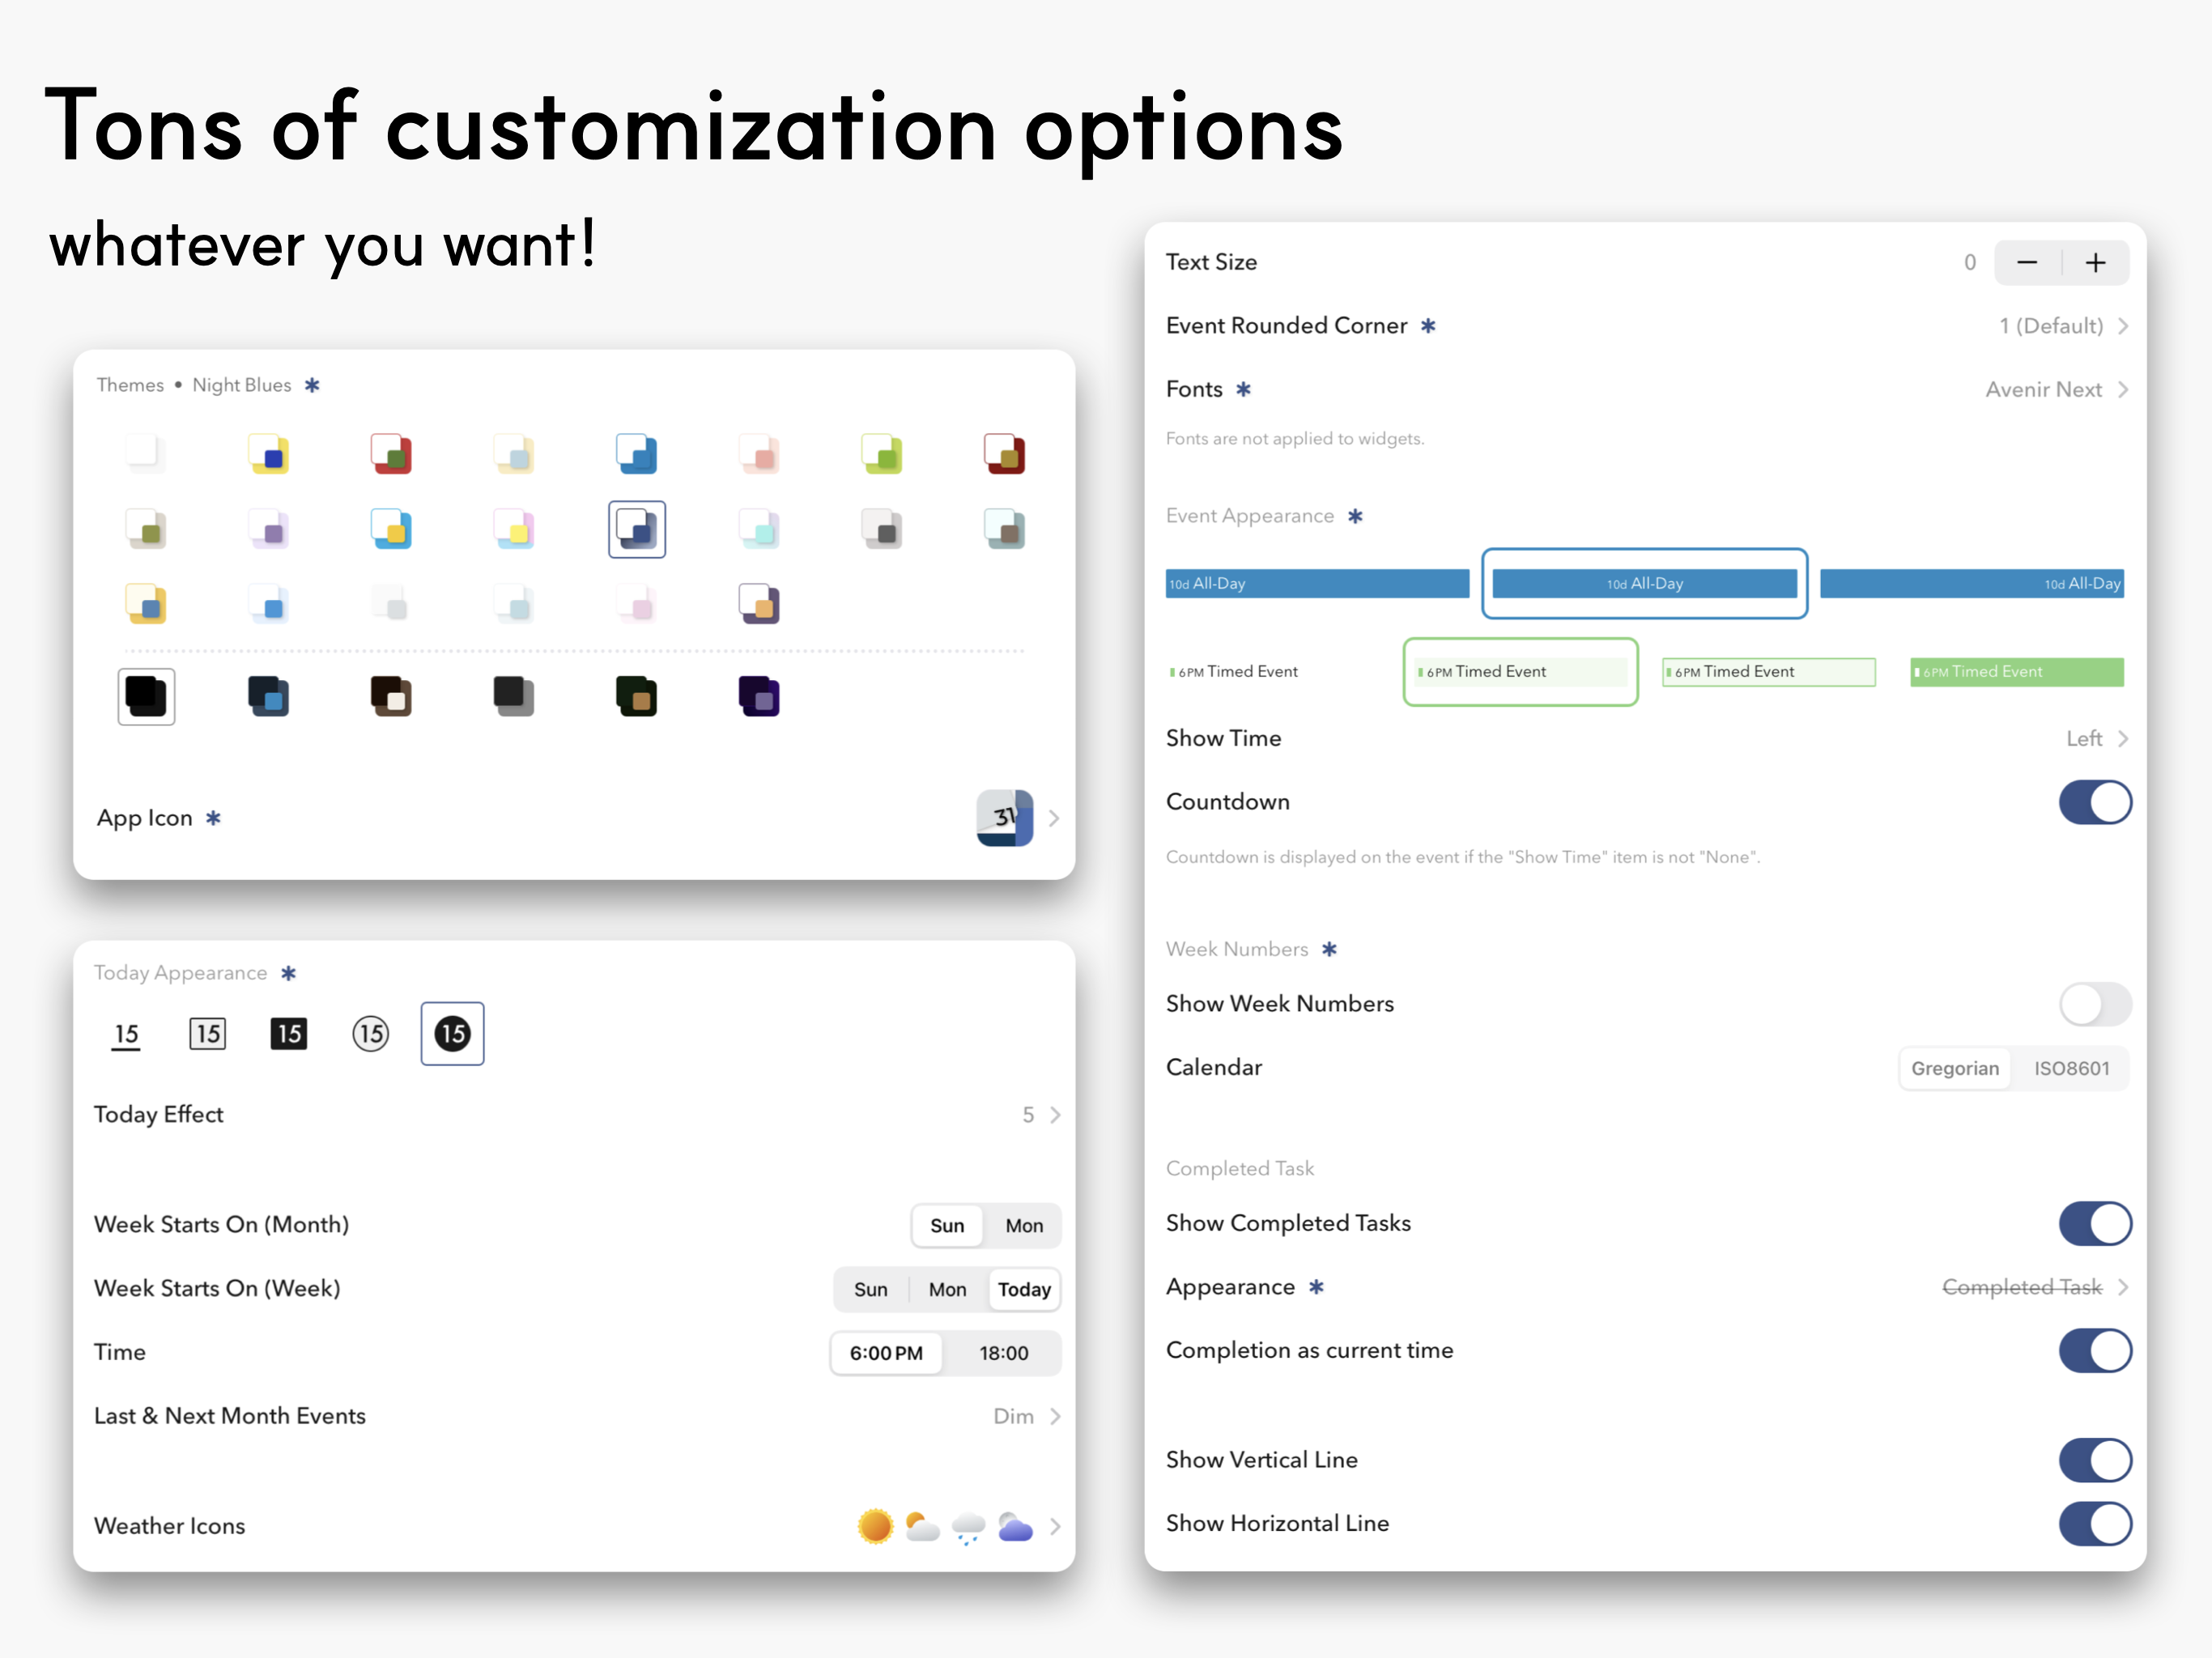The height and width of the screenshot is (1658, 2212).
Task: Select right-aligned All-Day event style
Action: 1971,584
